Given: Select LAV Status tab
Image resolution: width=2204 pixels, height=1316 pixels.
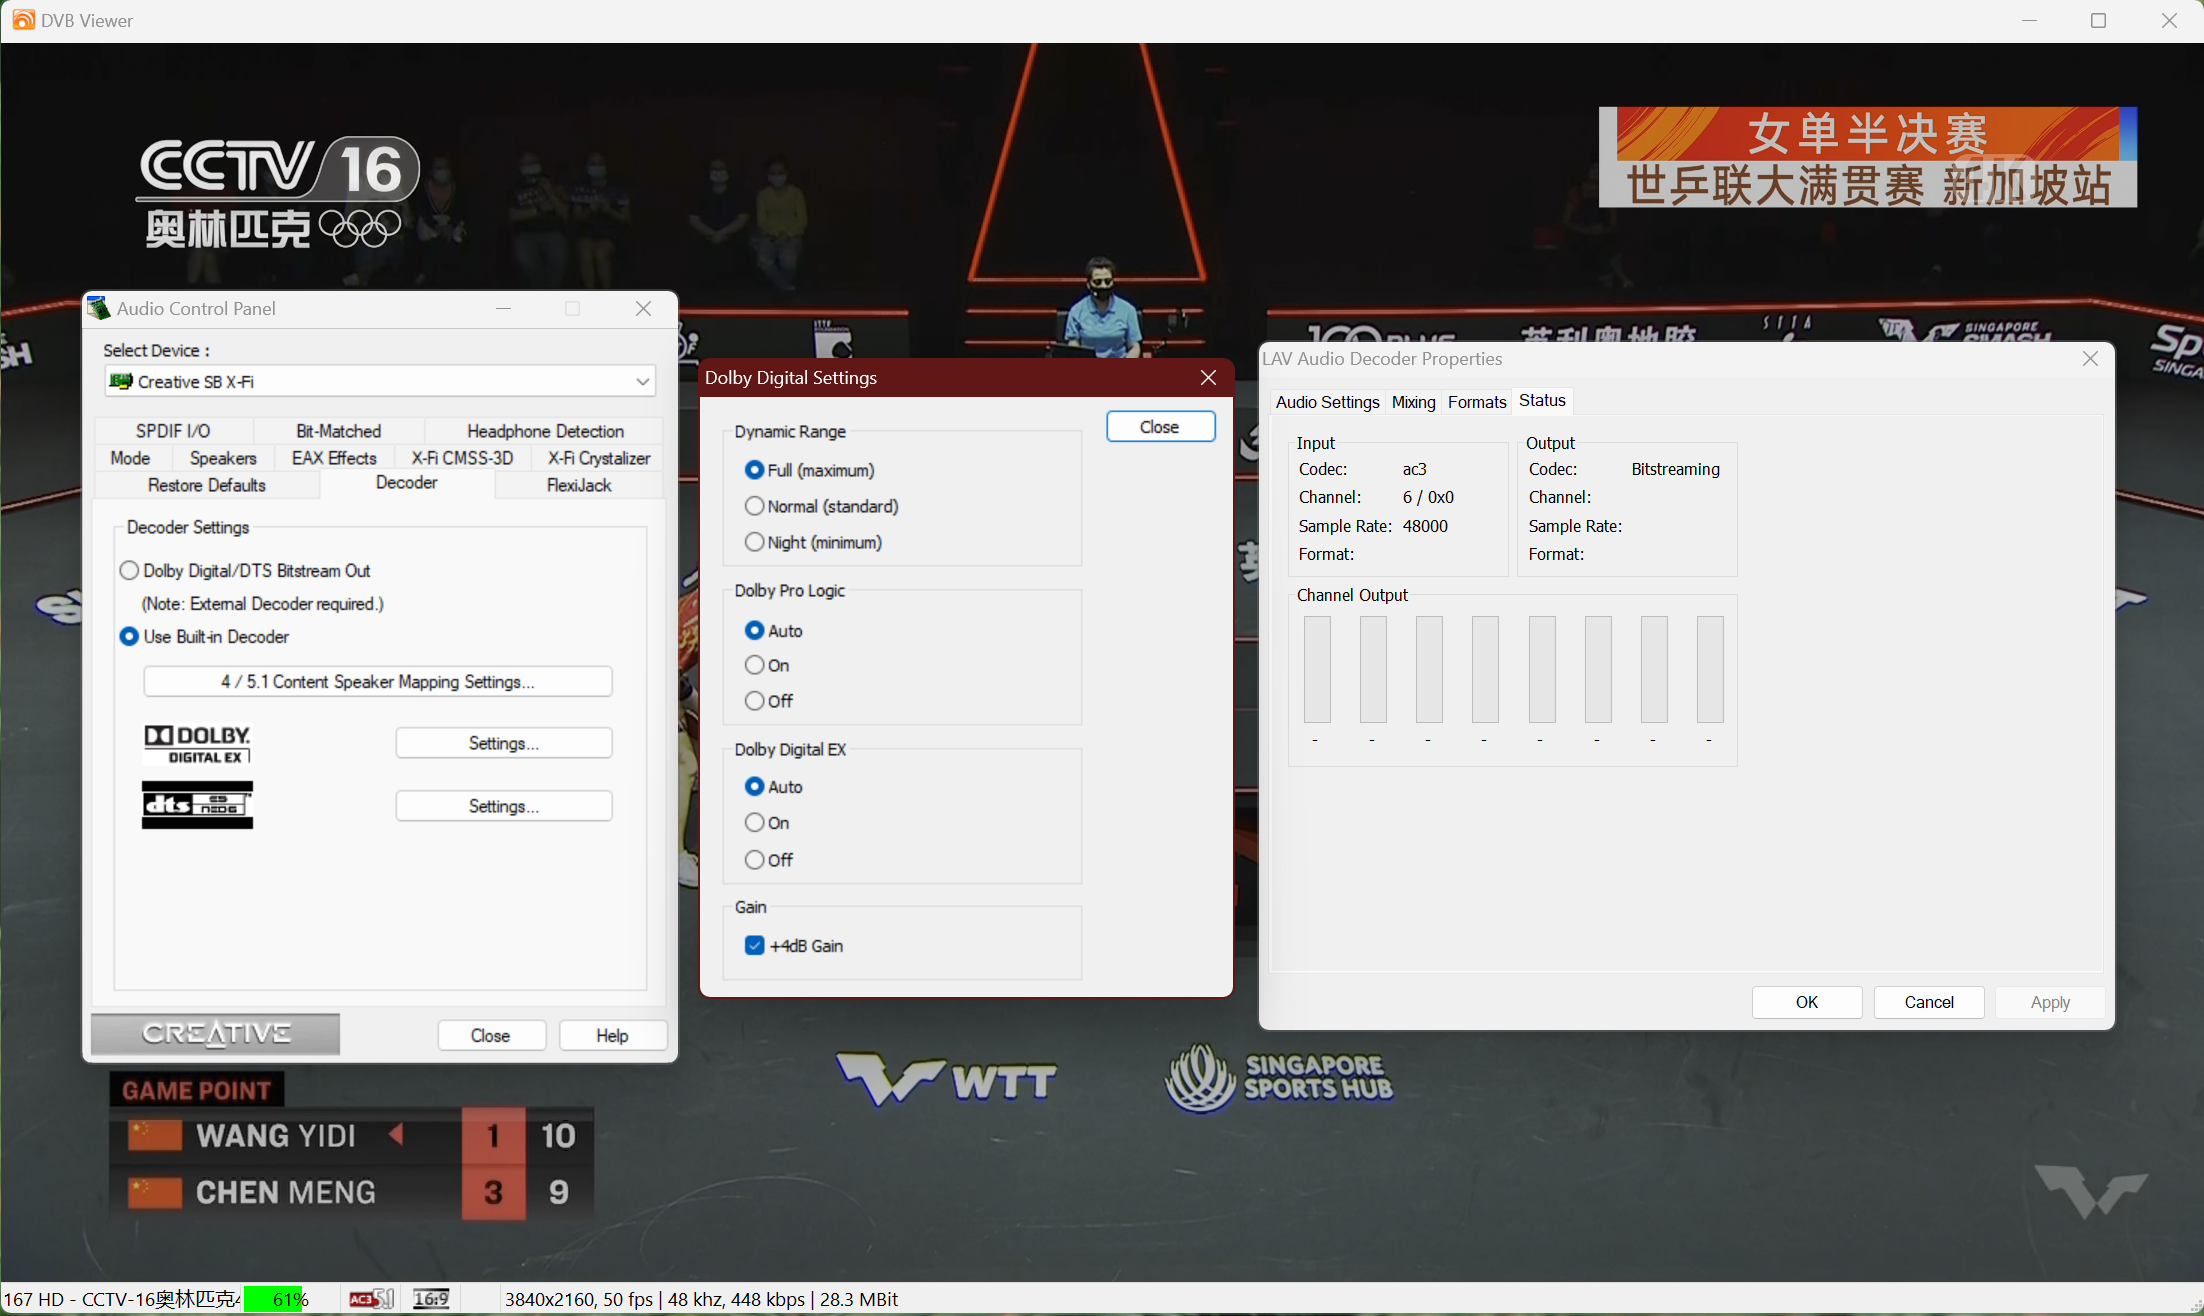Looking at the screenshot, I should pos(1542,400).
